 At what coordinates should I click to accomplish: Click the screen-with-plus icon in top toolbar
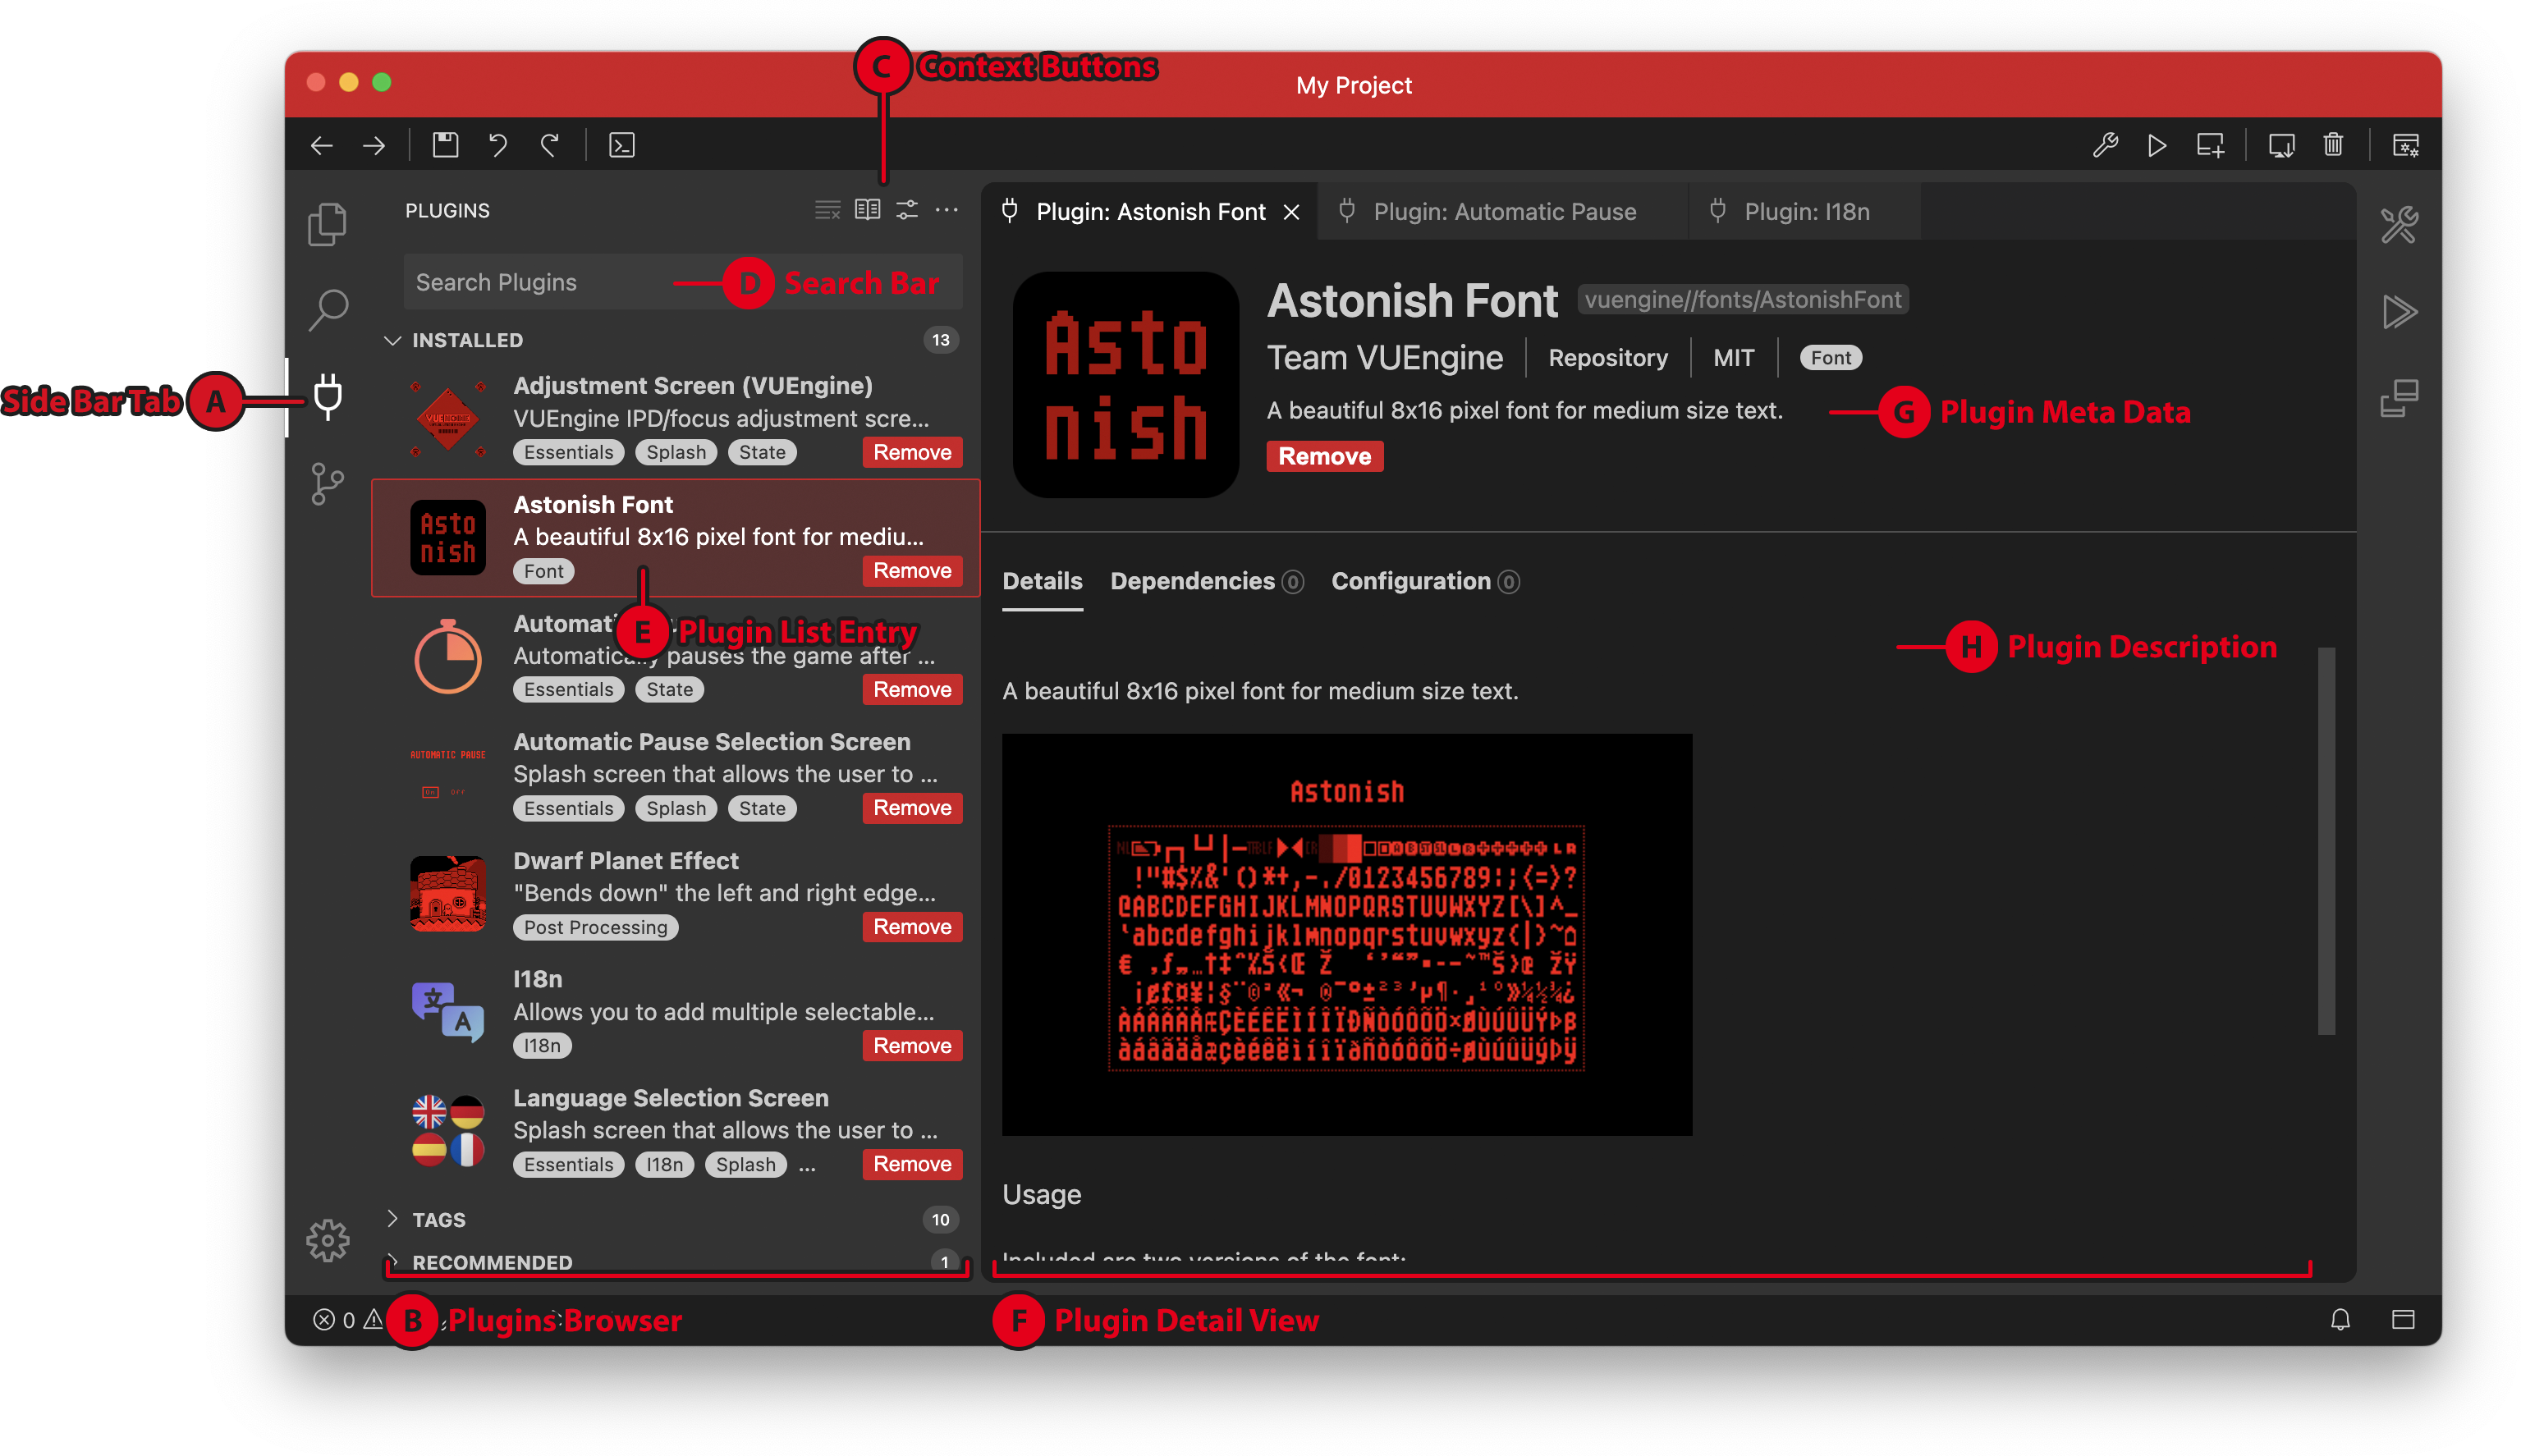click(x=2210, y=145)
